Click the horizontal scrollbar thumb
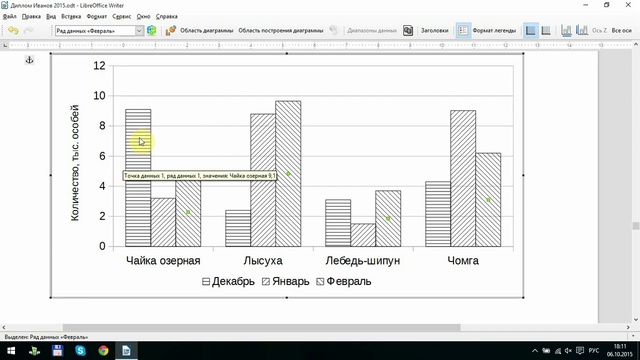 coord(261,327)
